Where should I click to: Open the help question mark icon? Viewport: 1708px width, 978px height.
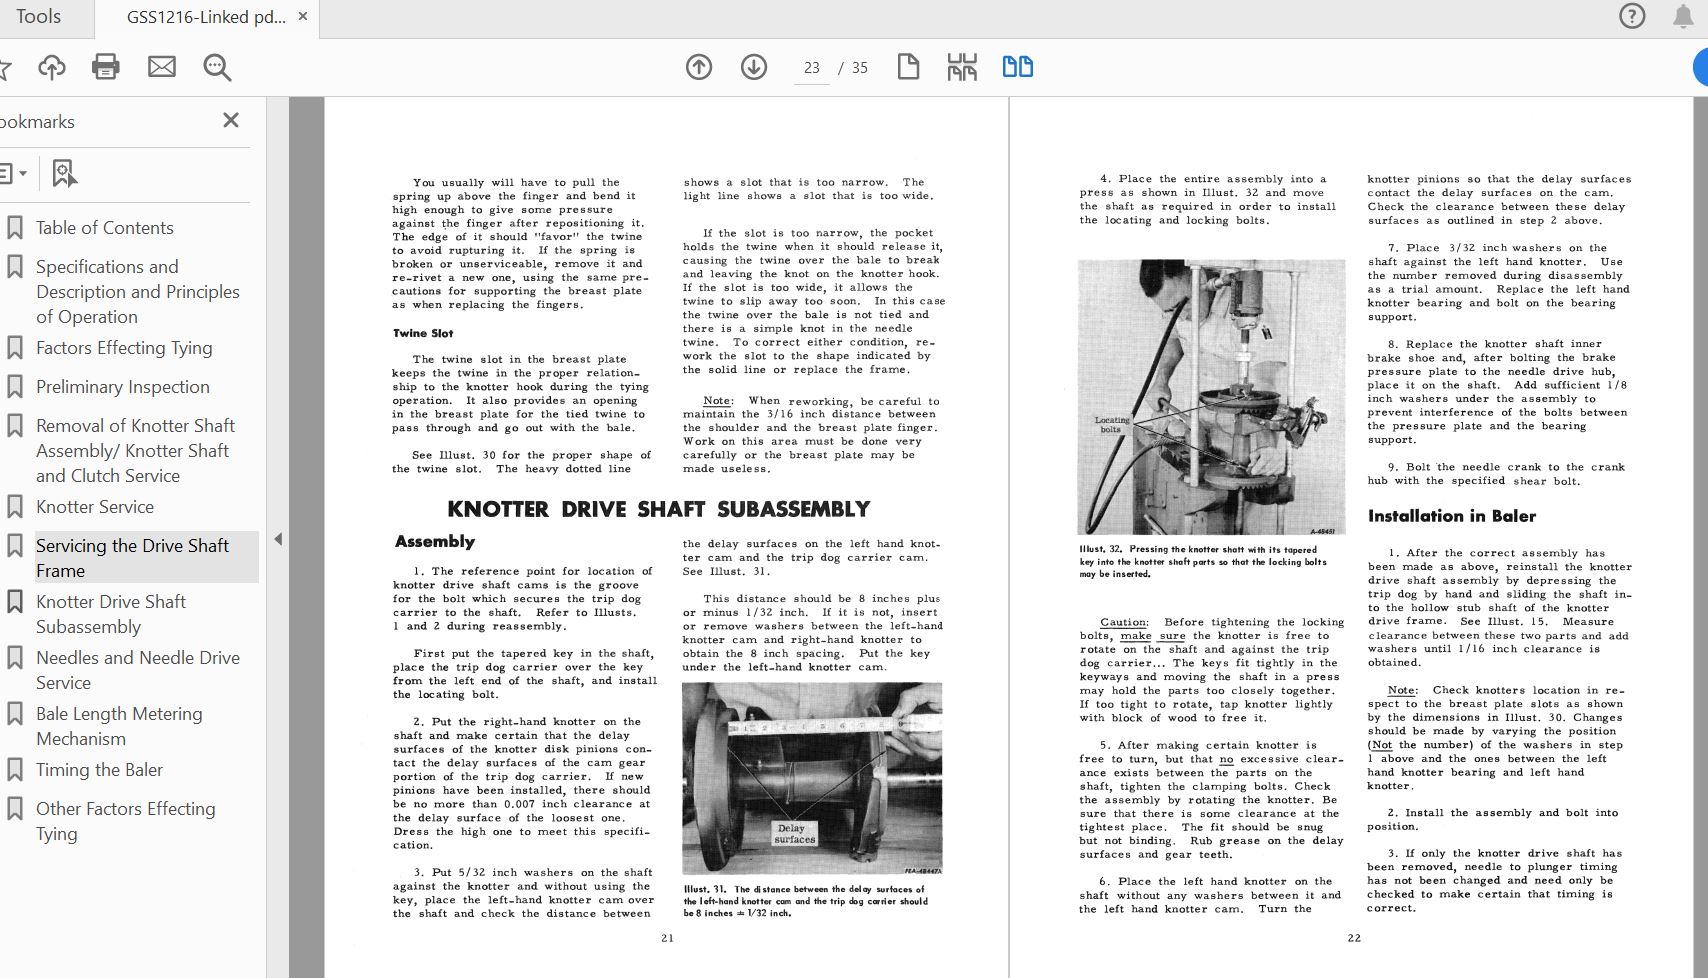1632,16
